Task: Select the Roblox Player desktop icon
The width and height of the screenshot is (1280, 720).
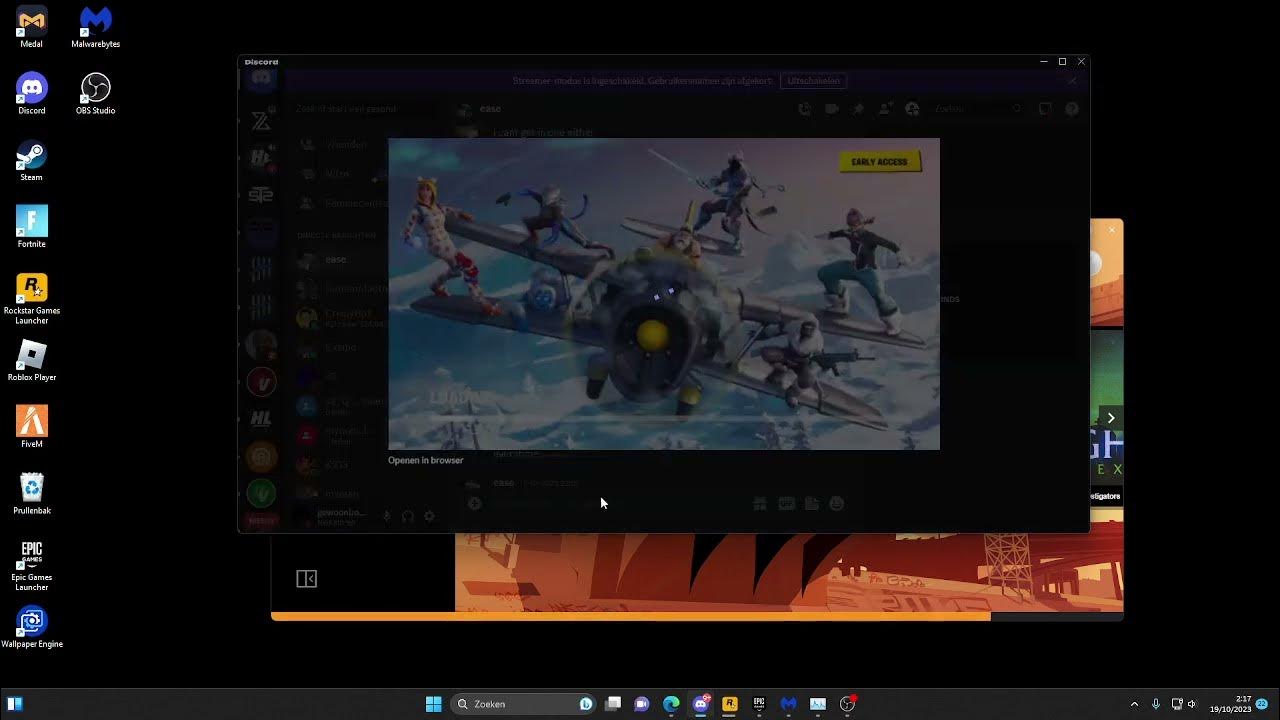Action: [31, 362]
